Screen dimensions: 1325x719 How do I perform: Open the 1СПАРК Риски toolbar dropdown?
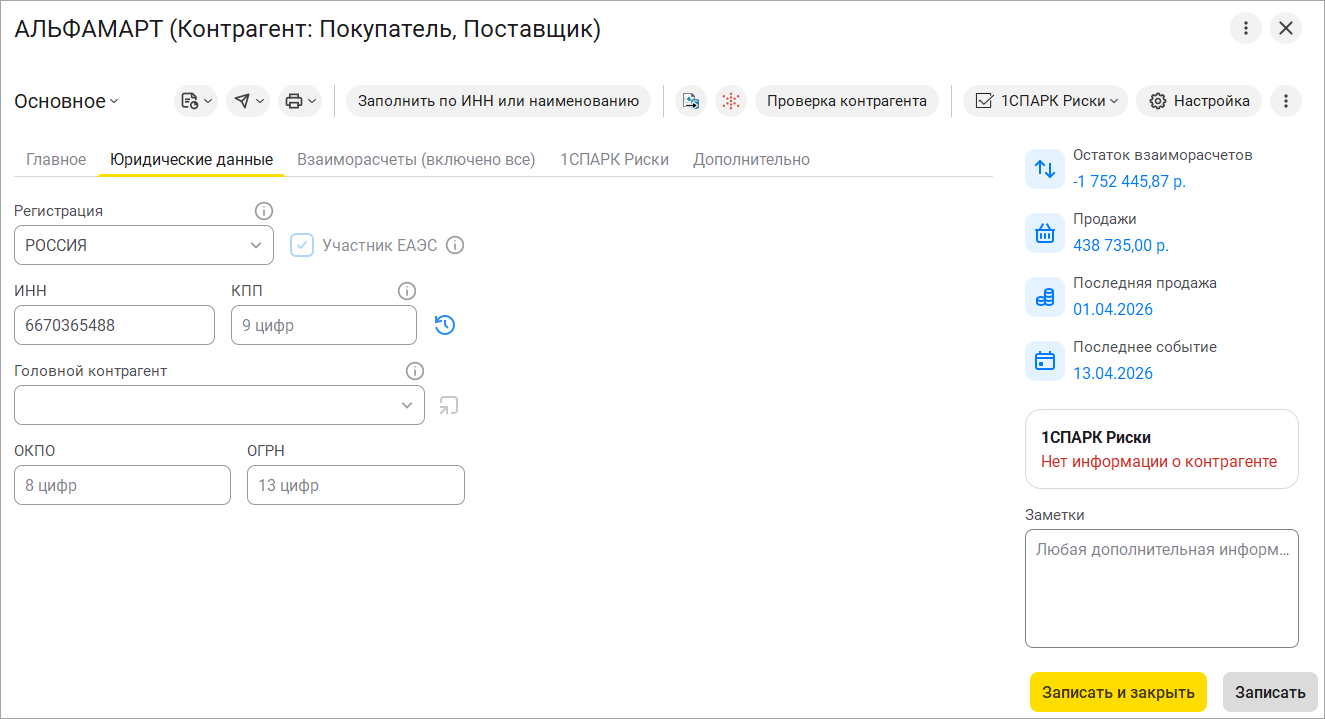tap(1045, 101)
